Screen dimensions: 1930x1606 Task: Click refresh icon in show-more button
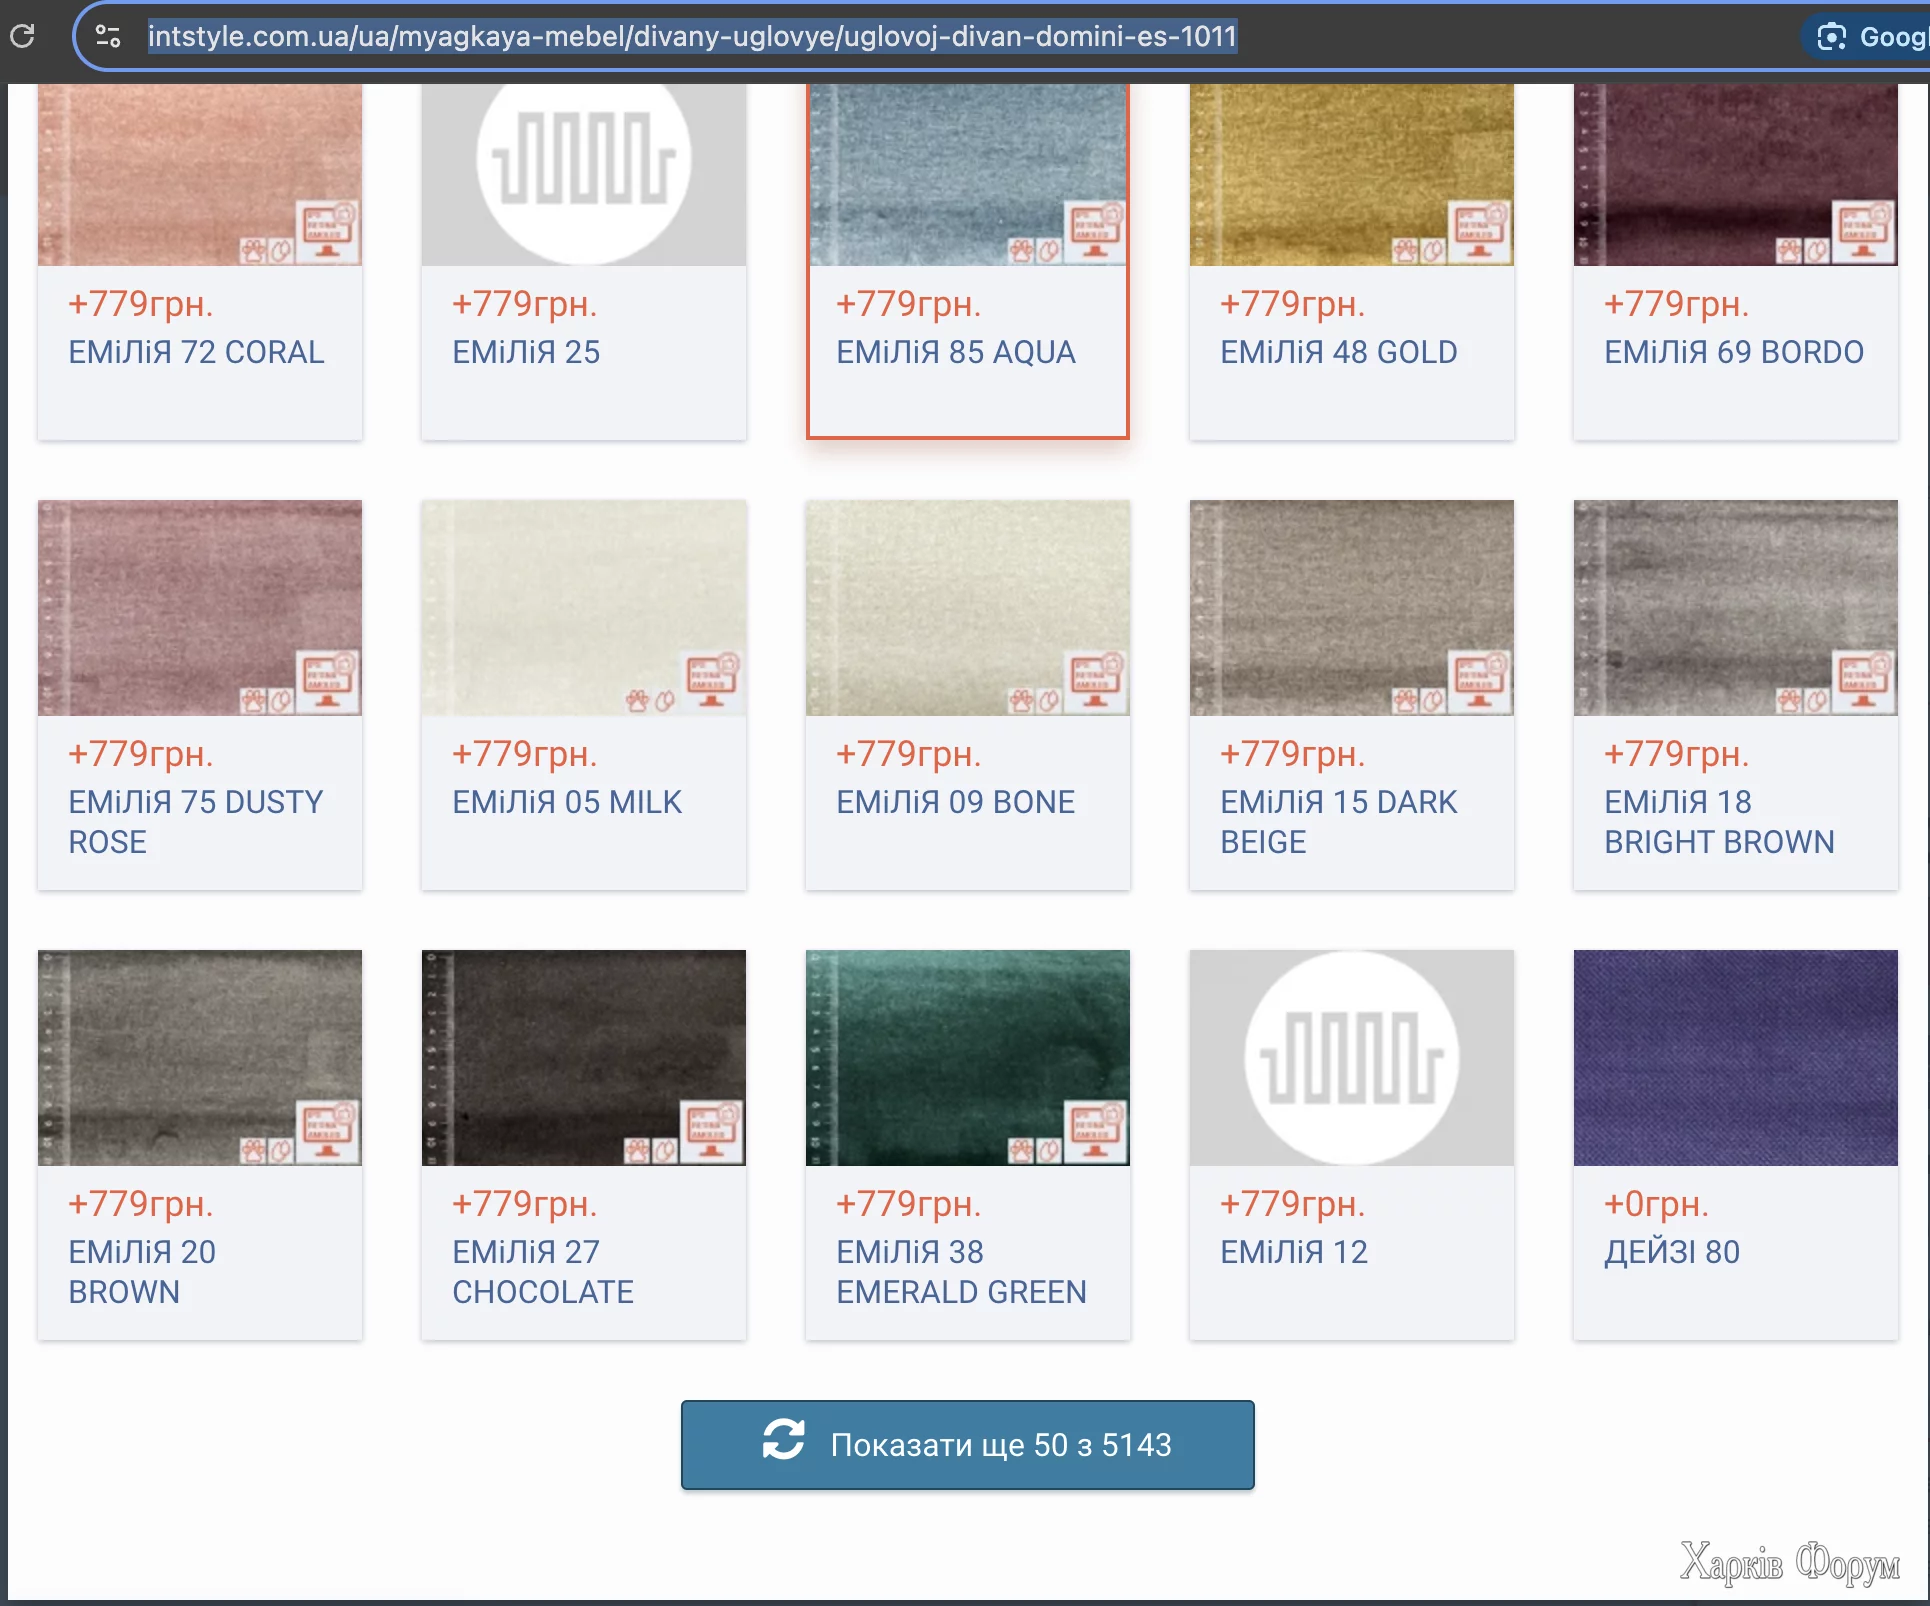[x=783, y=1441]
